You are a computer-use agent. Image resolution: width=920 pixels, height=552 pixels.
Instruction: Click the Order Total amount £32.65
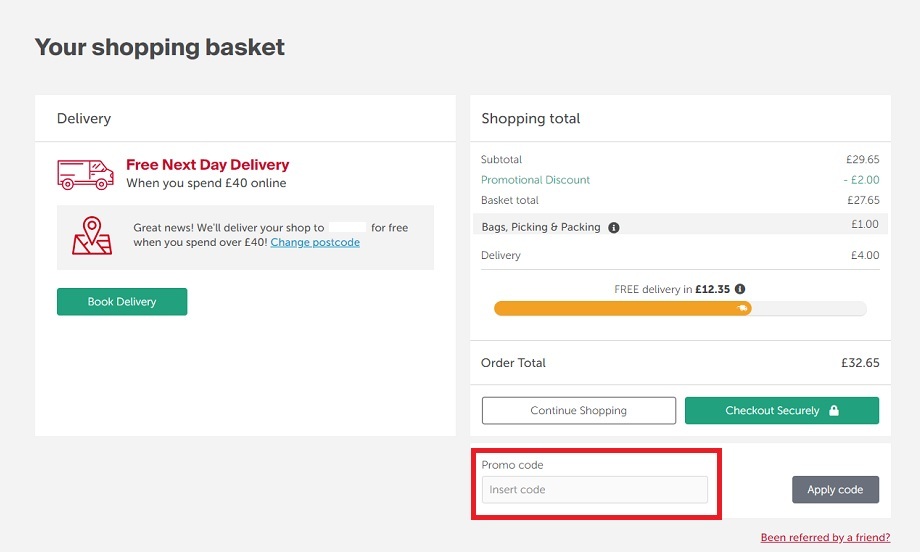[860, 363]
